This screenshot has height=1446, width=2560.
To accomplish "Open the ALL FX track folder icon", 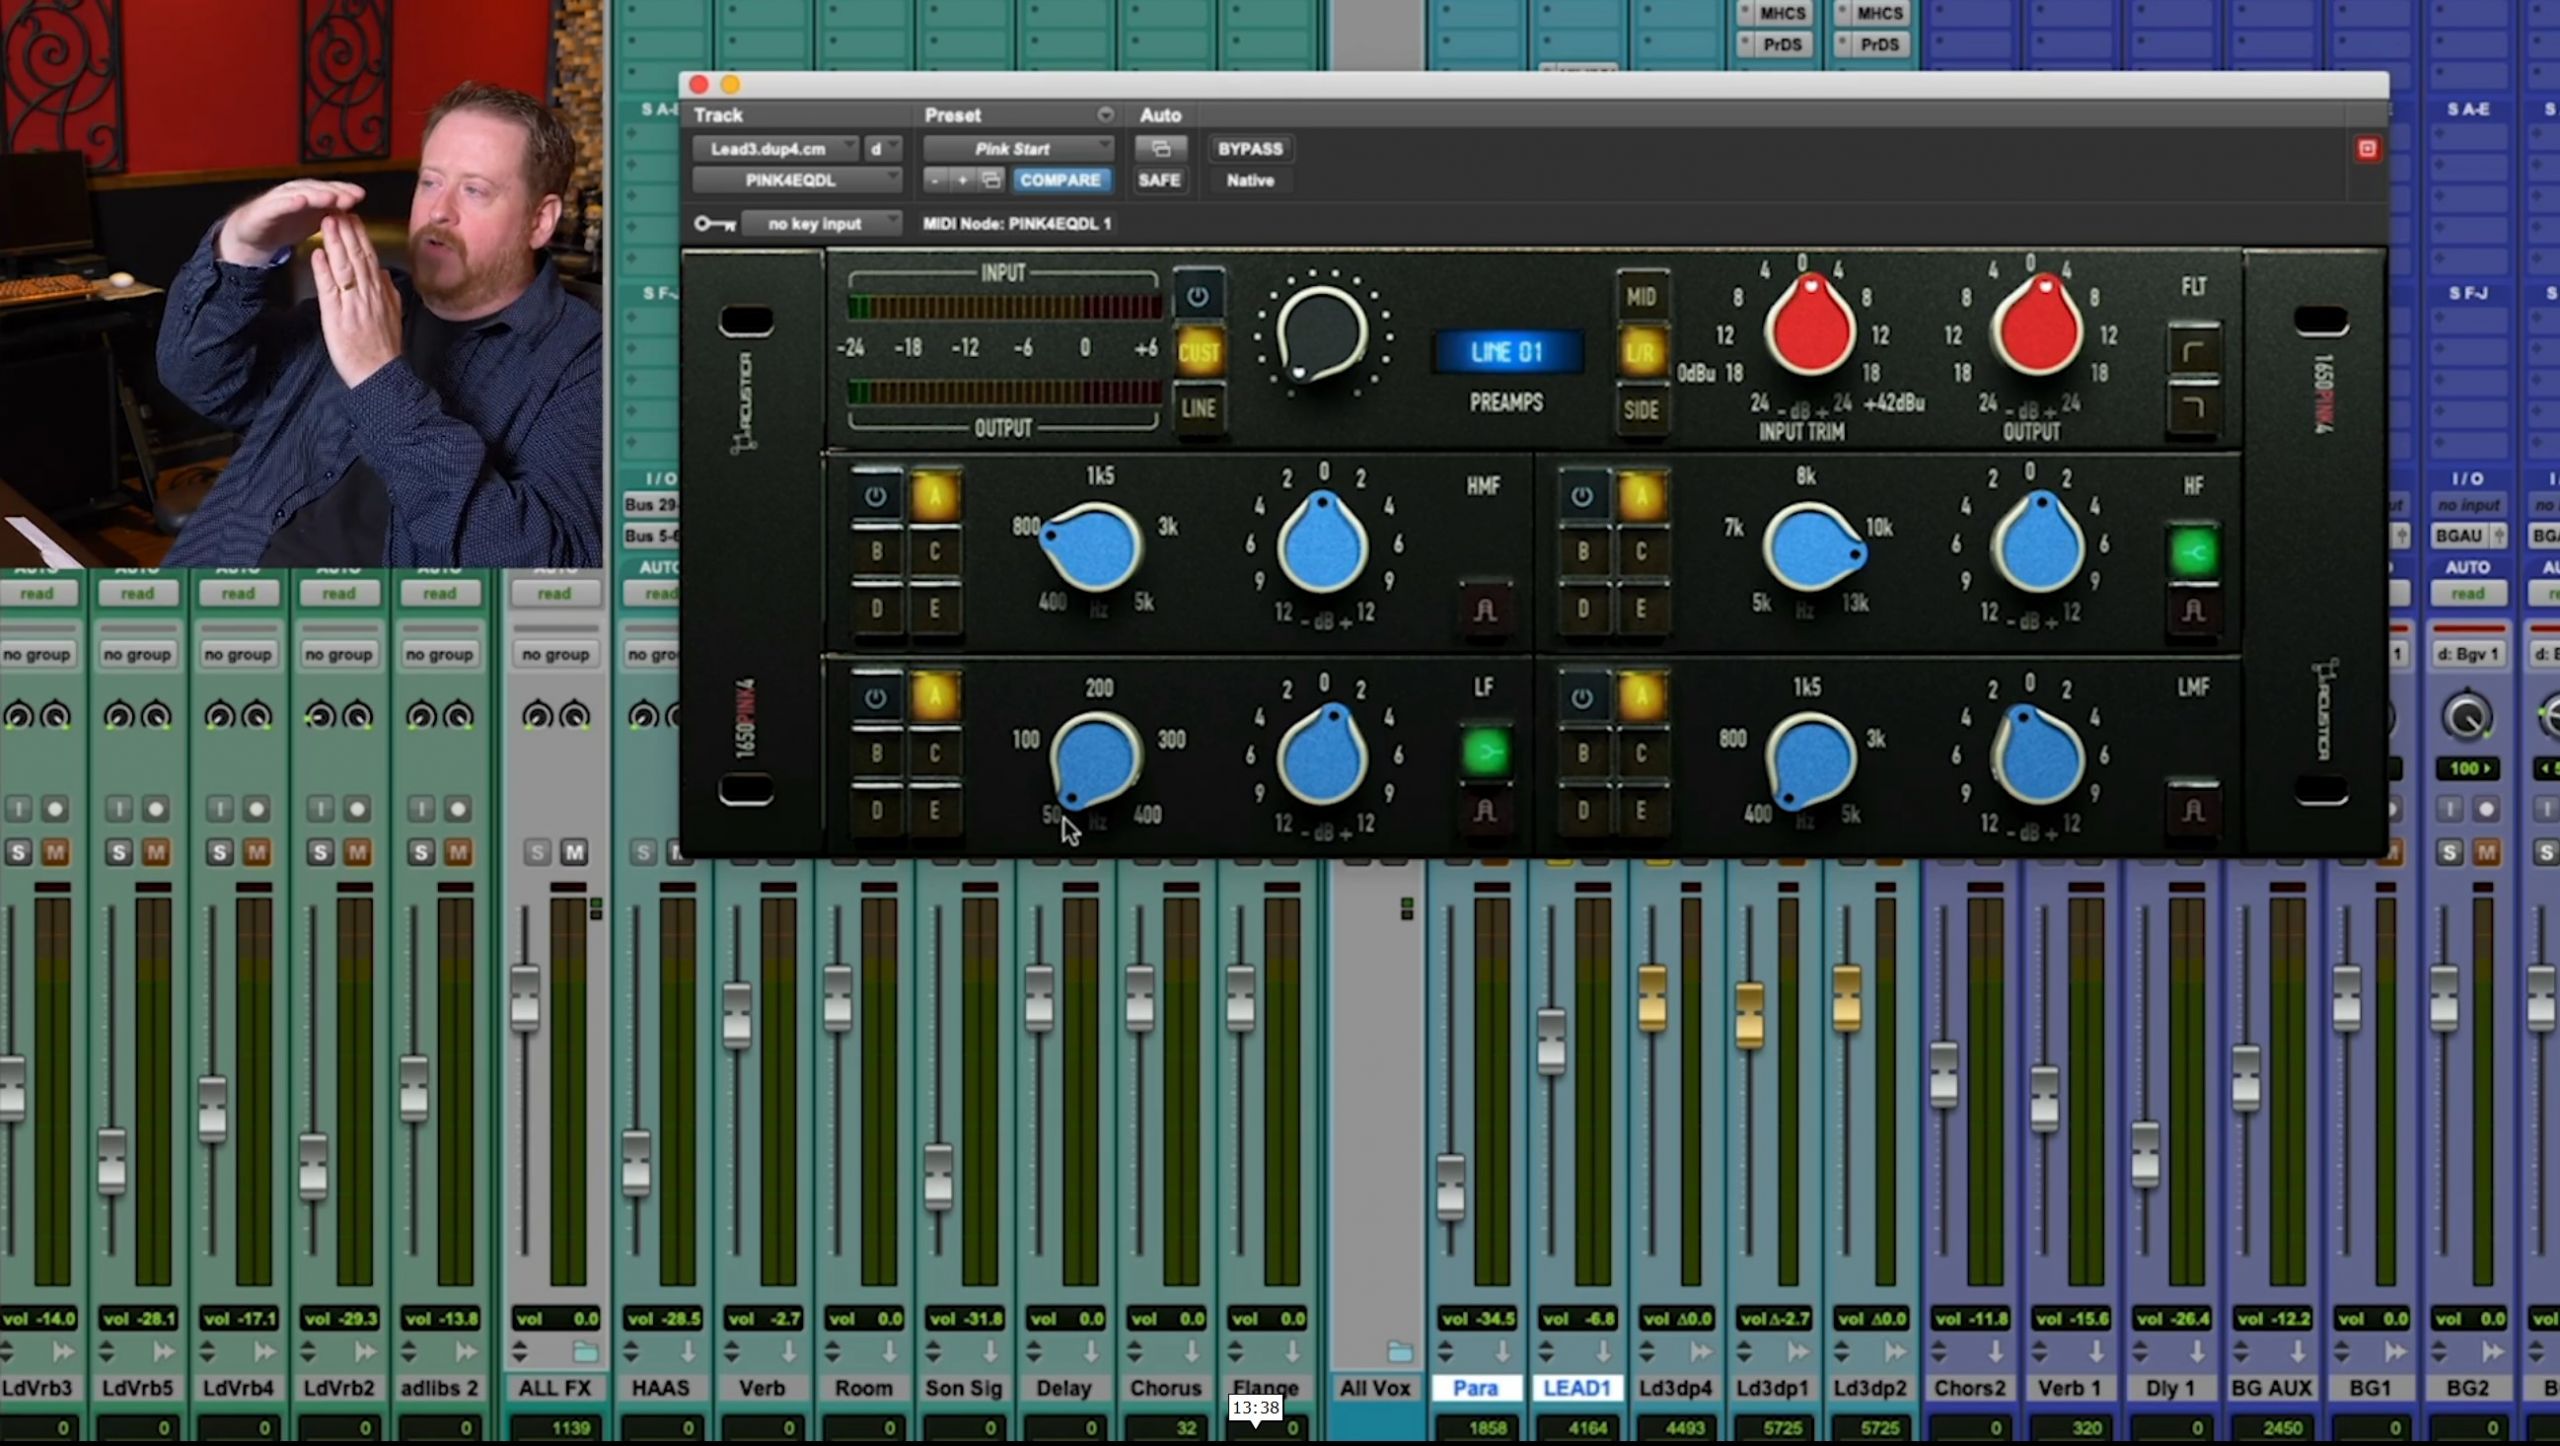I will coord(585,1353).
